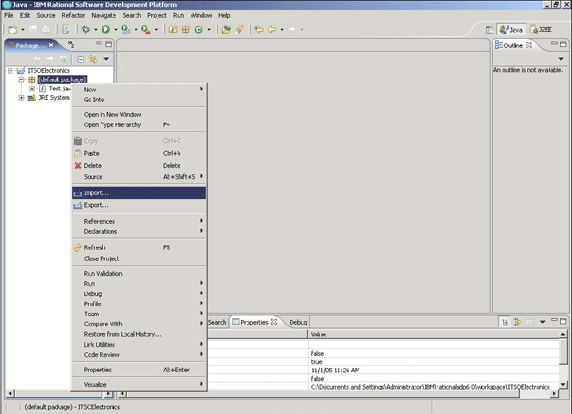Click the Last Edit Location arrow icon
The image size is (572, 414).
pyautogui.click(x=259, y=30)
